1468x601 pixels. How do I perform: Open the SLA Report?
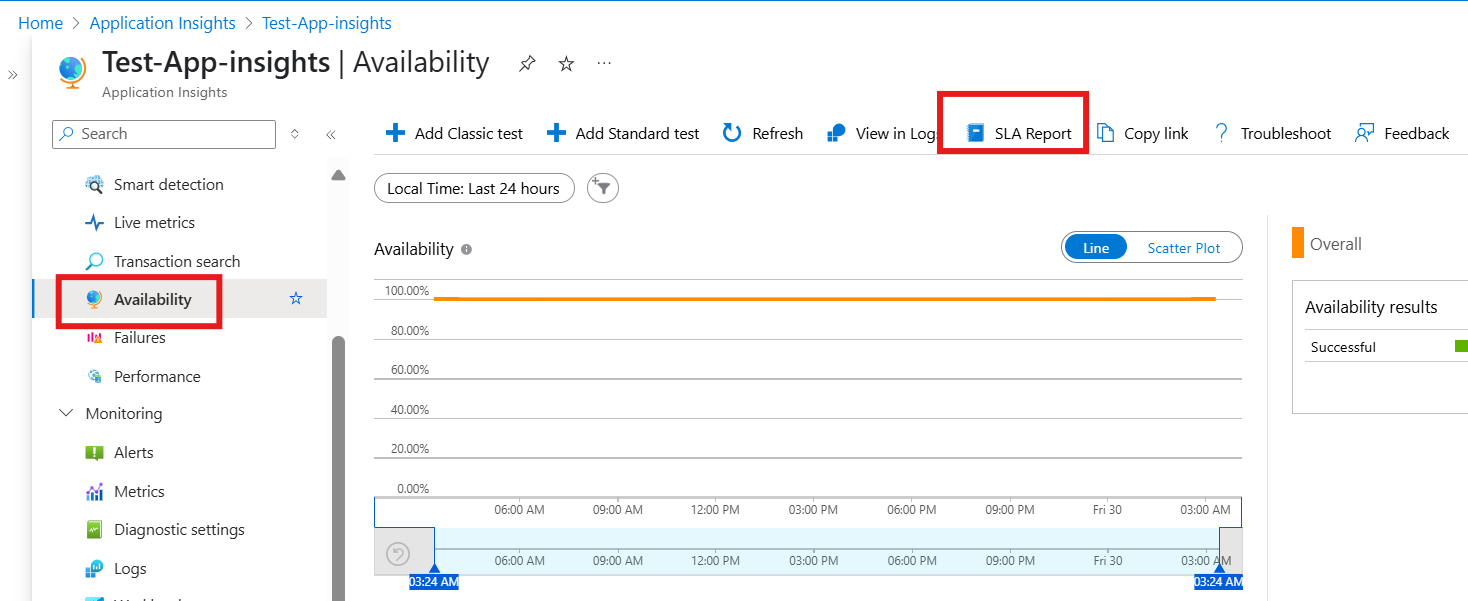point(1019,133)
